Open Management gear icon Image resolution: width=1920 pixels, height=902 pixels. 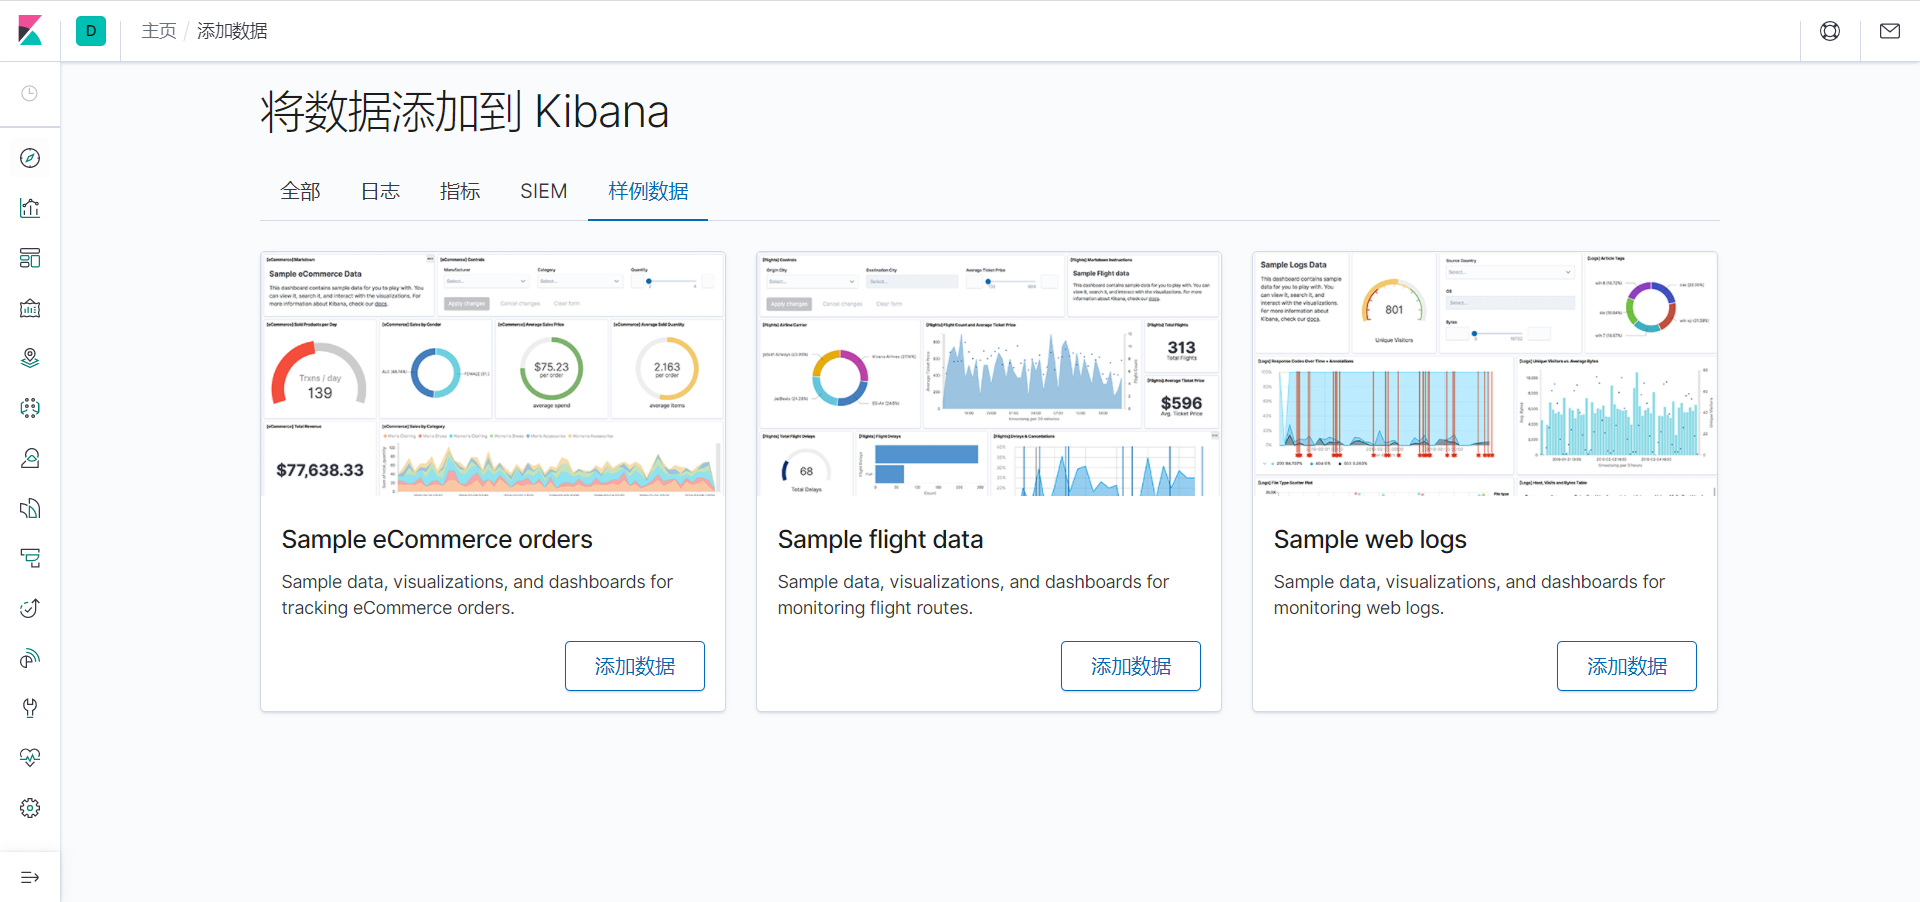click(x=30, y=808)
